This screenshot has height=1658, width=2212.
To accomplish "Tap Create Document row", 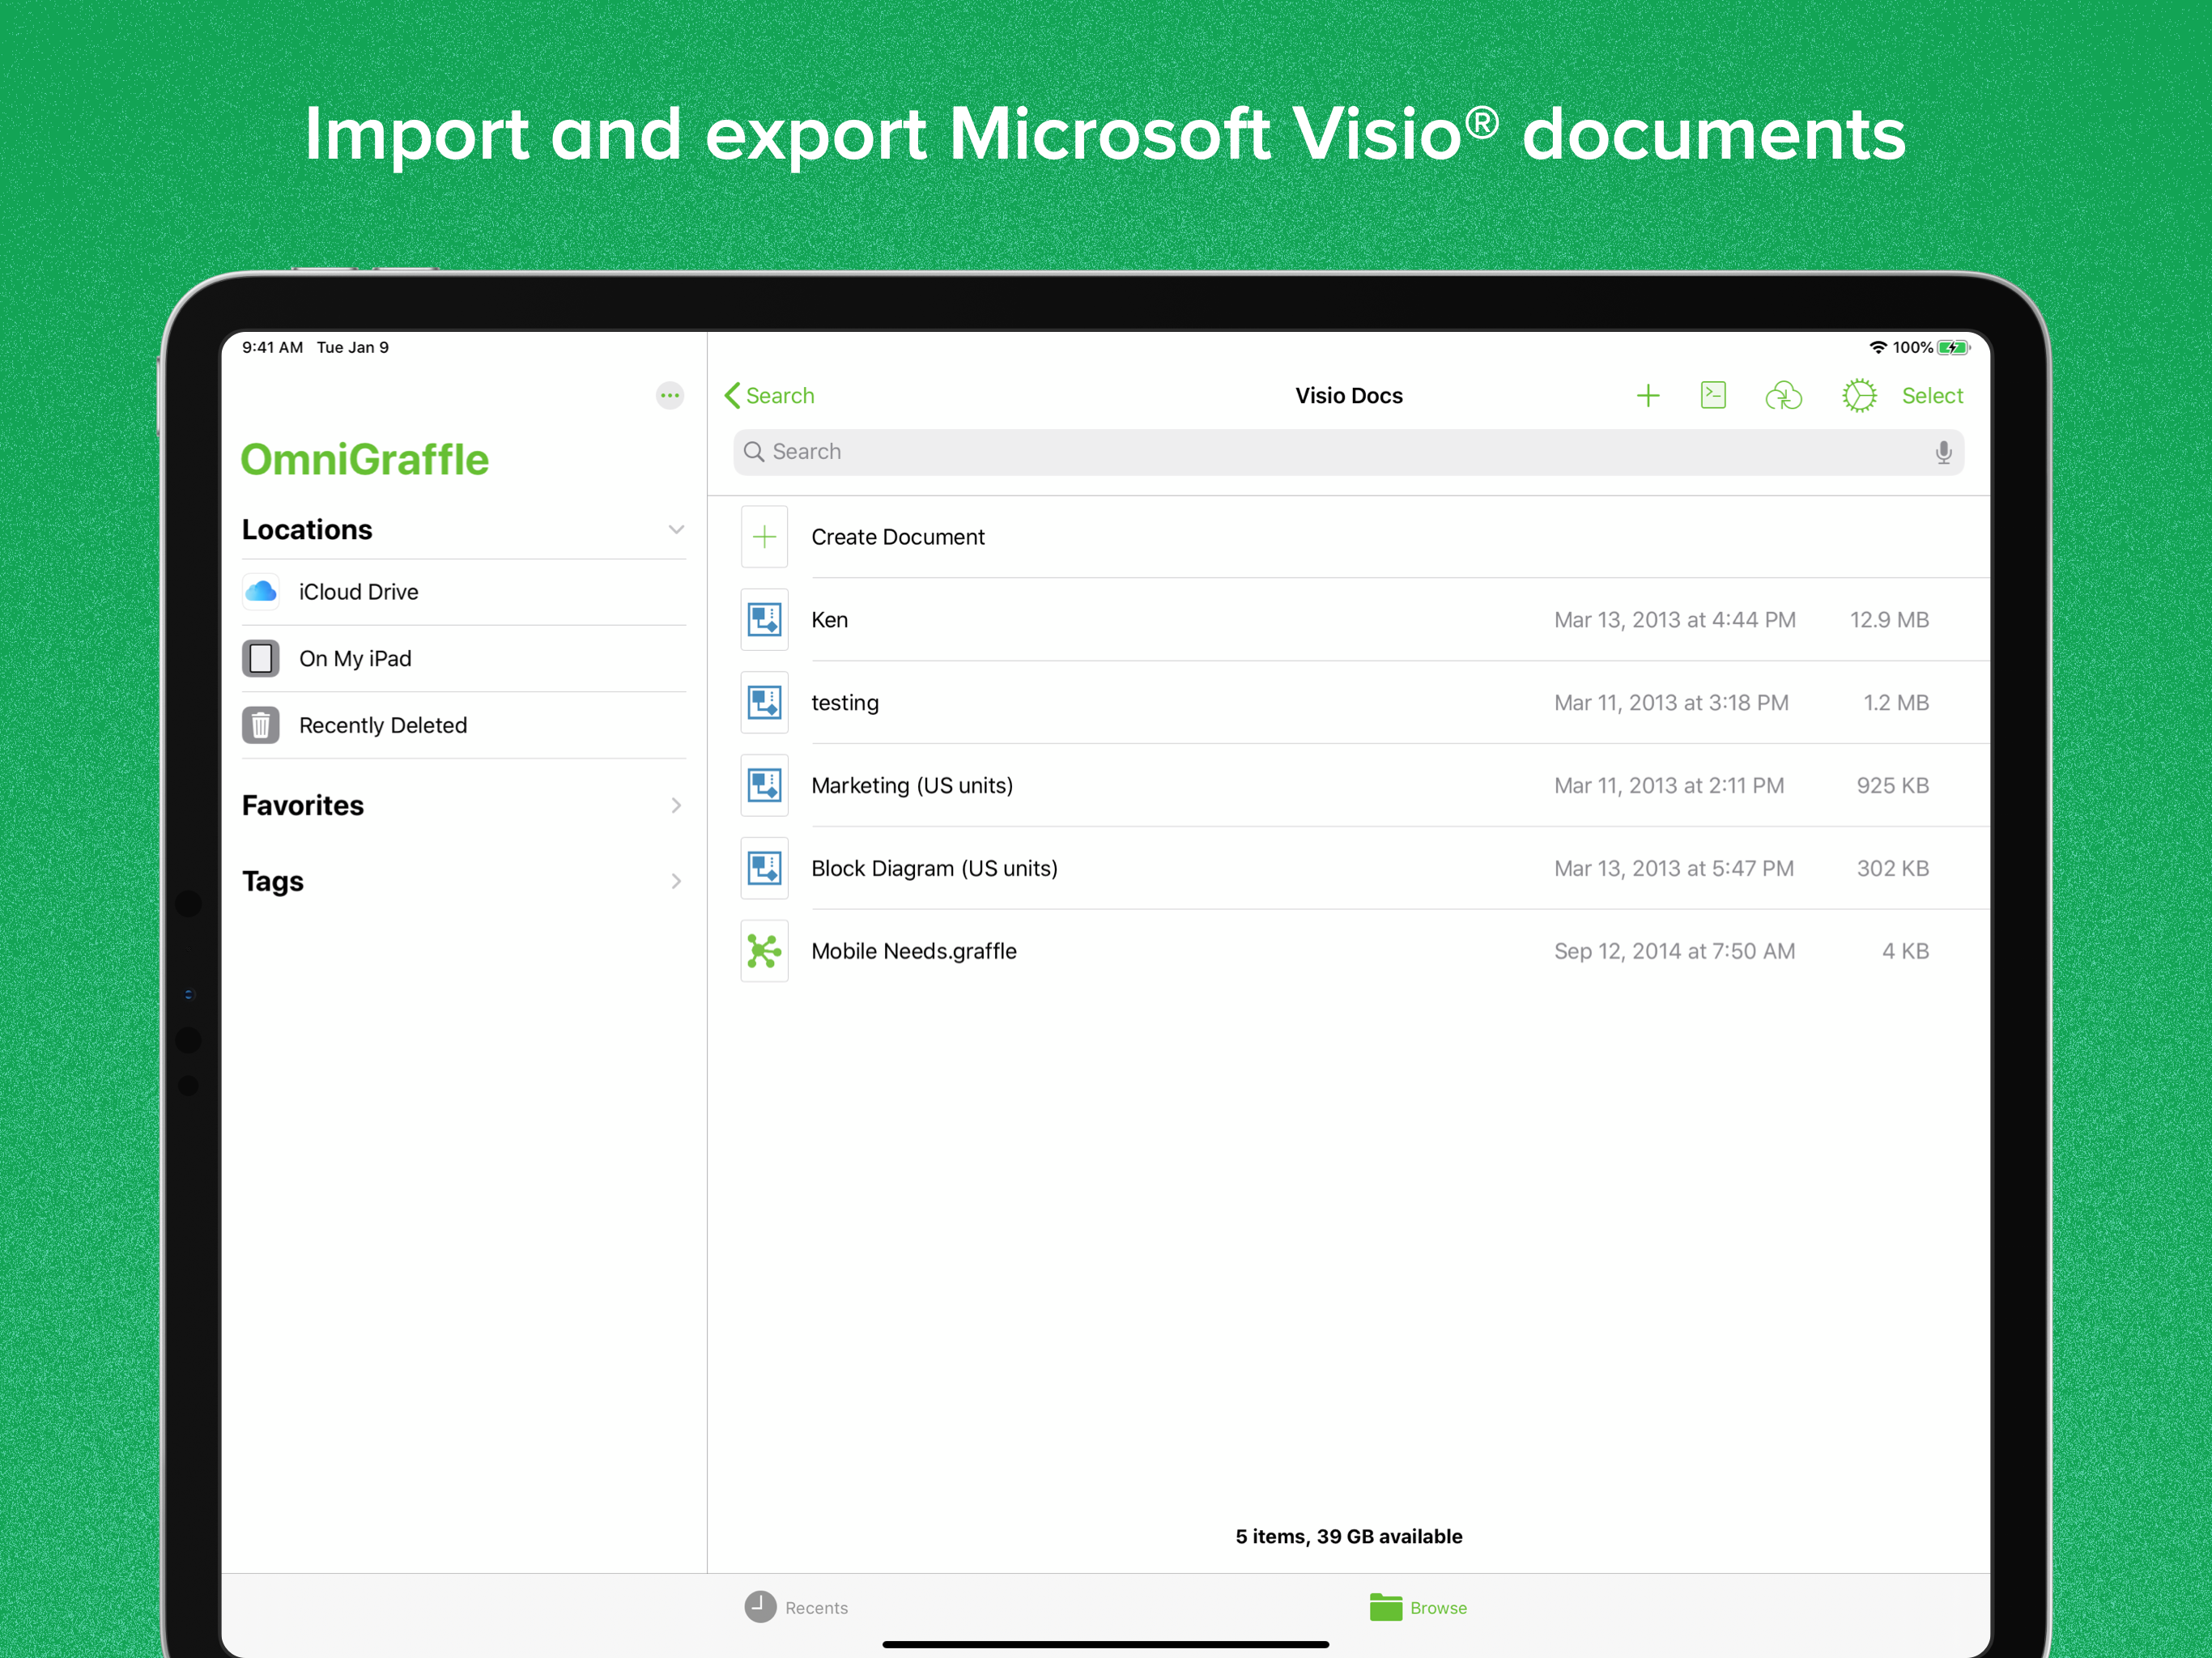I will point(897,537).
